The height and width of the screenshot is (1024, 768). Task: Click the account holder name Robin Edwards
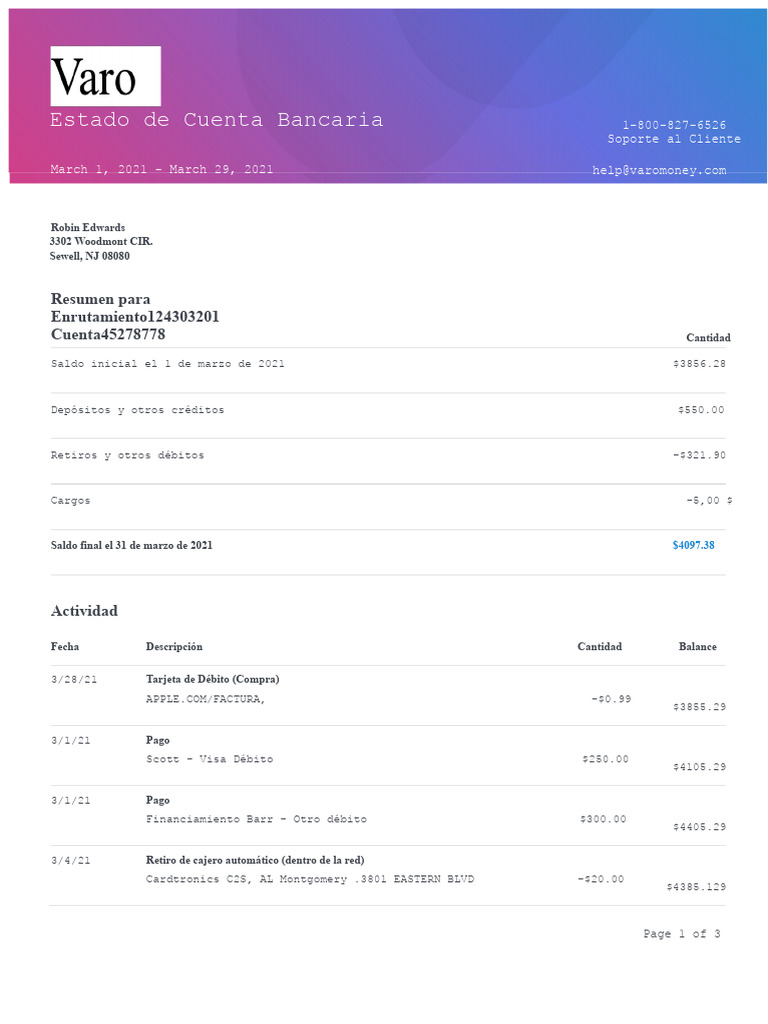[88, 227]
